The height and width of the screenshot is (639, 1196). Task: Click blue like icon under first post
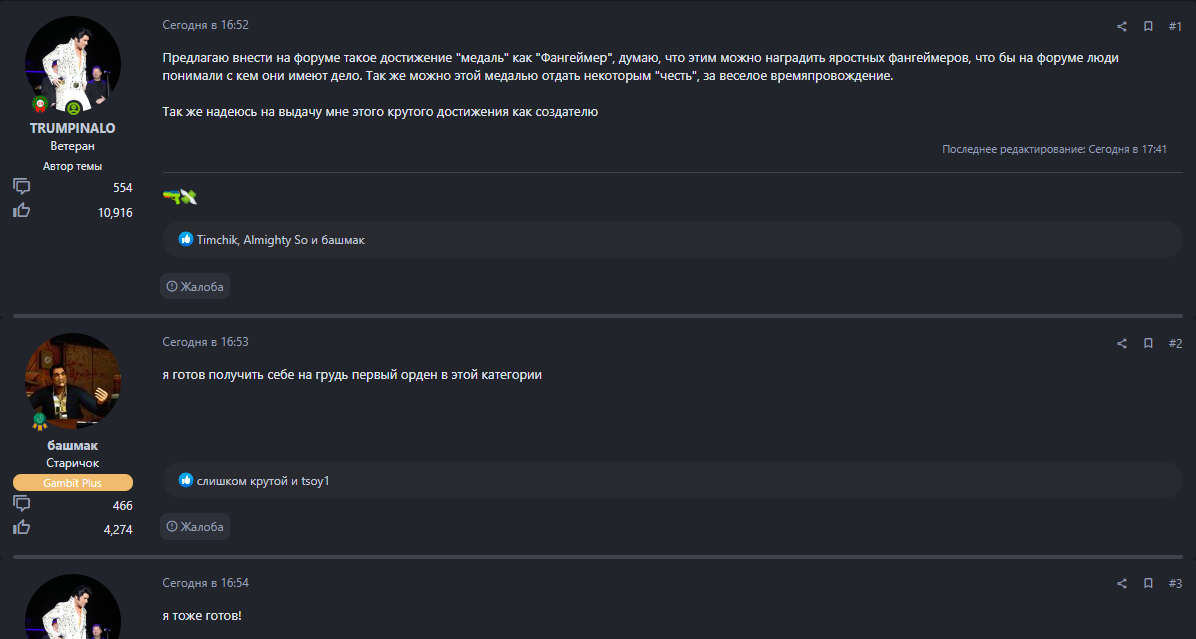186,240
